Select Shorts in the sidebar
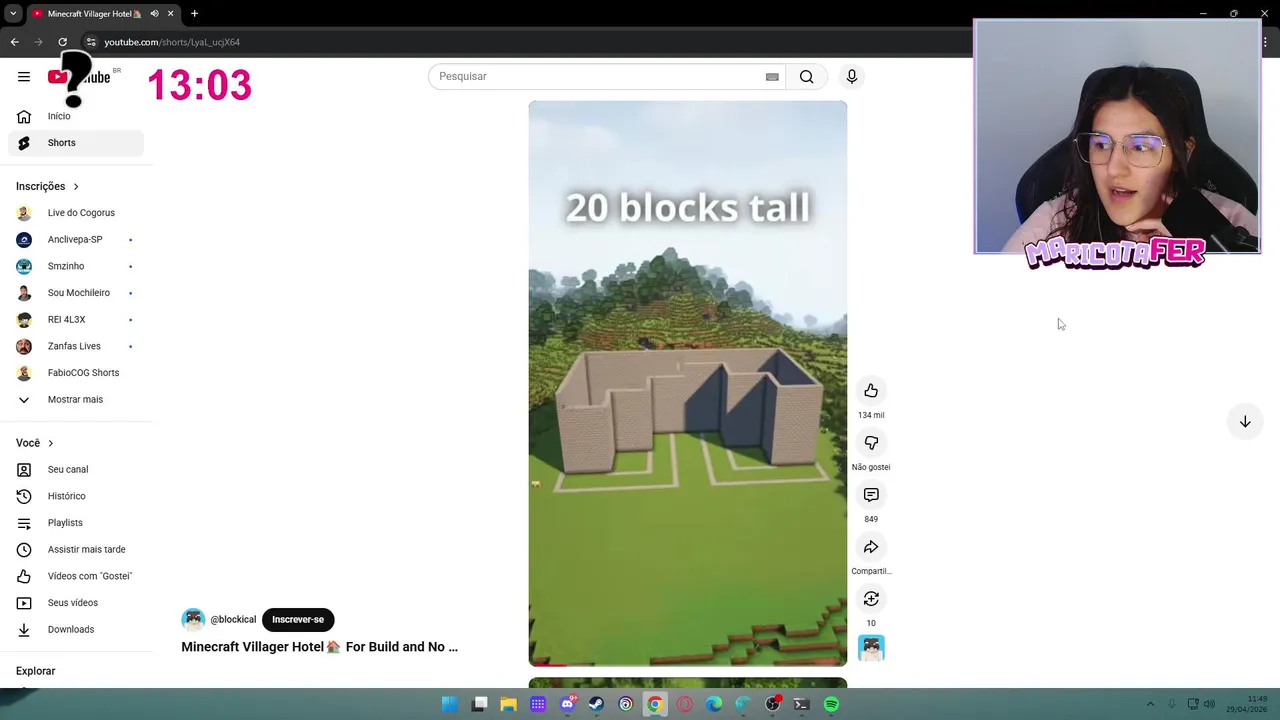This screenshot has width=1280, height=720. click(76, 143)
